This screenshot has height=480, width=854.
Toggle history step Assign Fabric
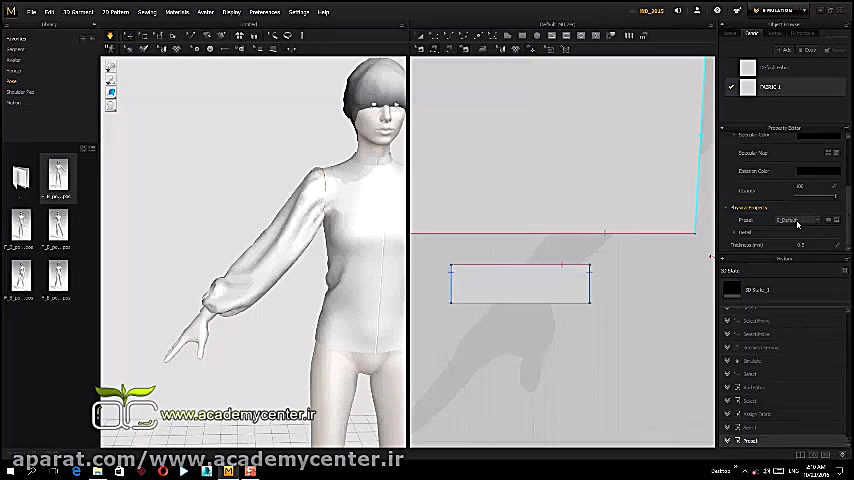tap(728, 414)
